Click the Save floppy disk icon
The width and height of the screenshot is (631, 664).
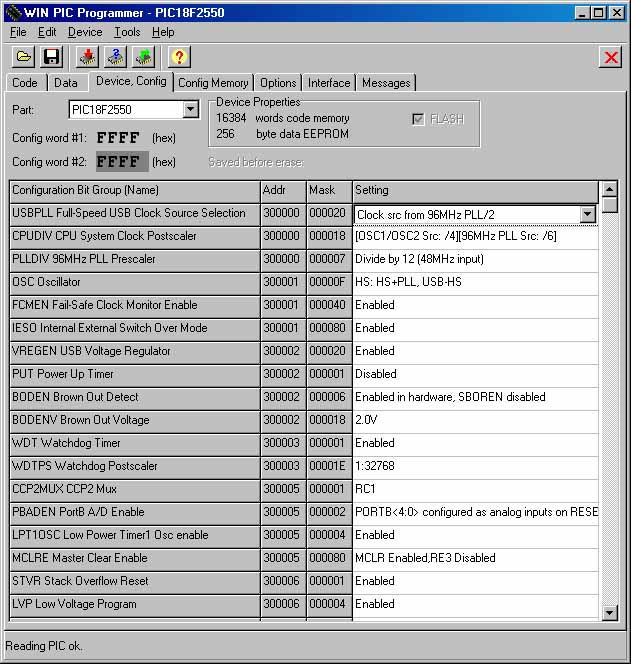51,57
